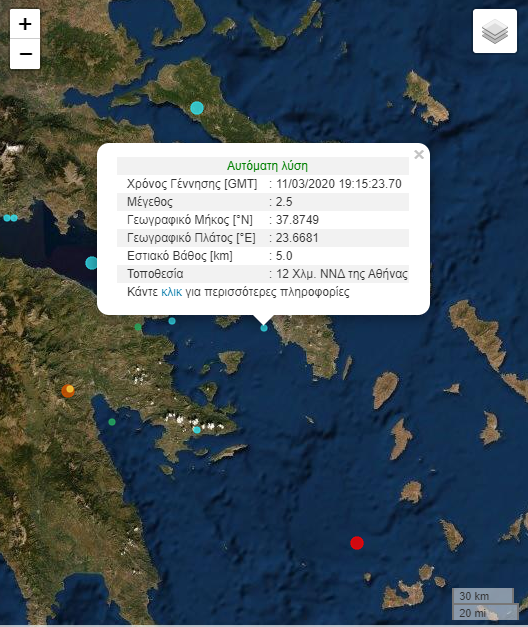Screen dimensions: 528x627
Task: Click the 20 mi scale bar label
Action: pos(472,613)
